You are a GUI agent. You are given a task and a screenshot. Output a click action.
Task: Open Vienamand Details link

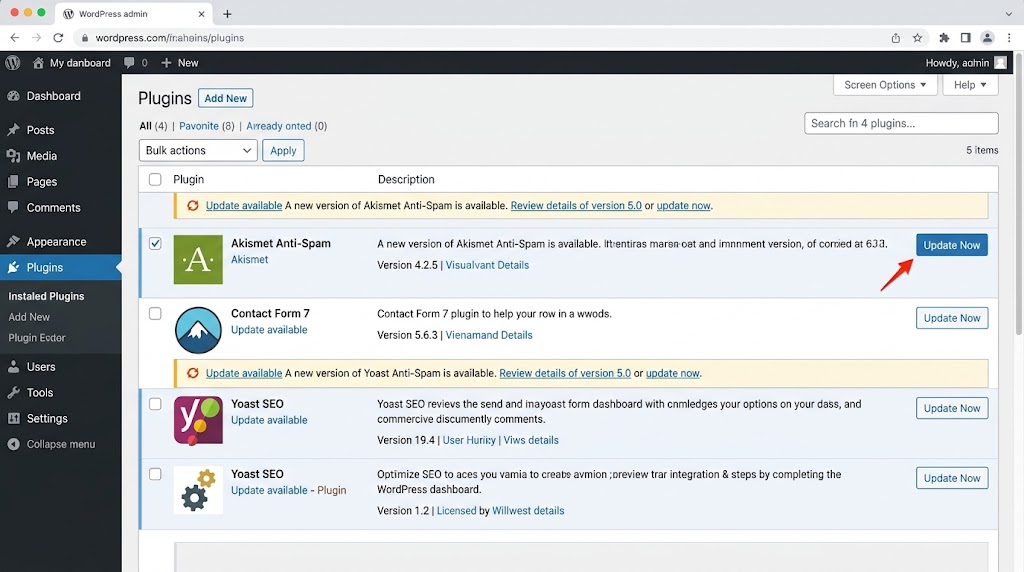click(x=488, y=335)
